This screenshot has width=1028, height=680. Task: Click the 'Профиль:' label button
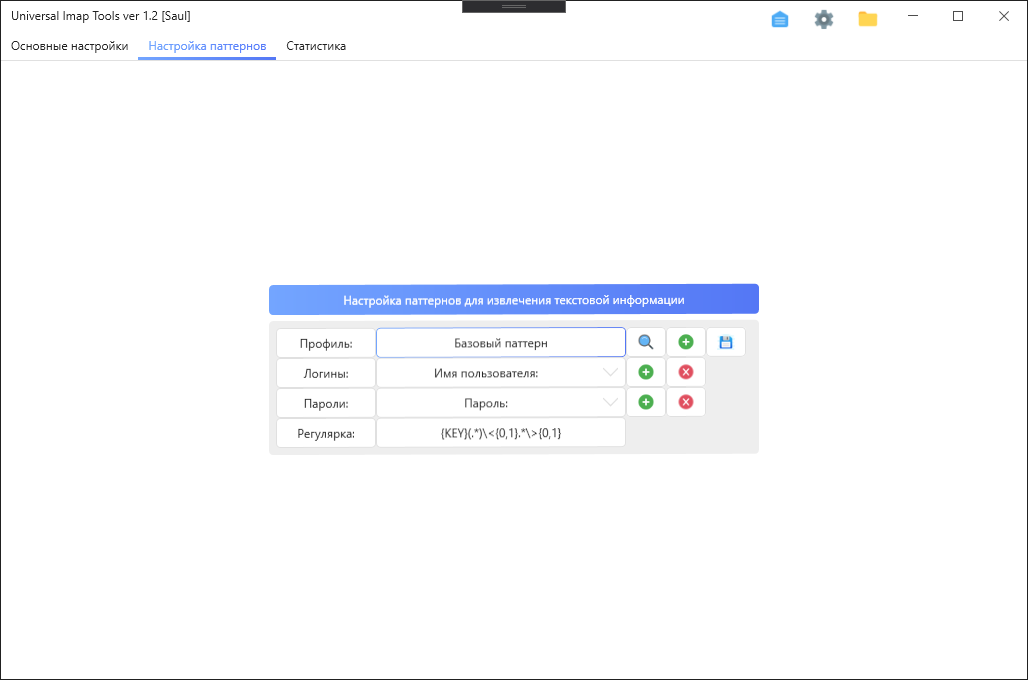326,343
